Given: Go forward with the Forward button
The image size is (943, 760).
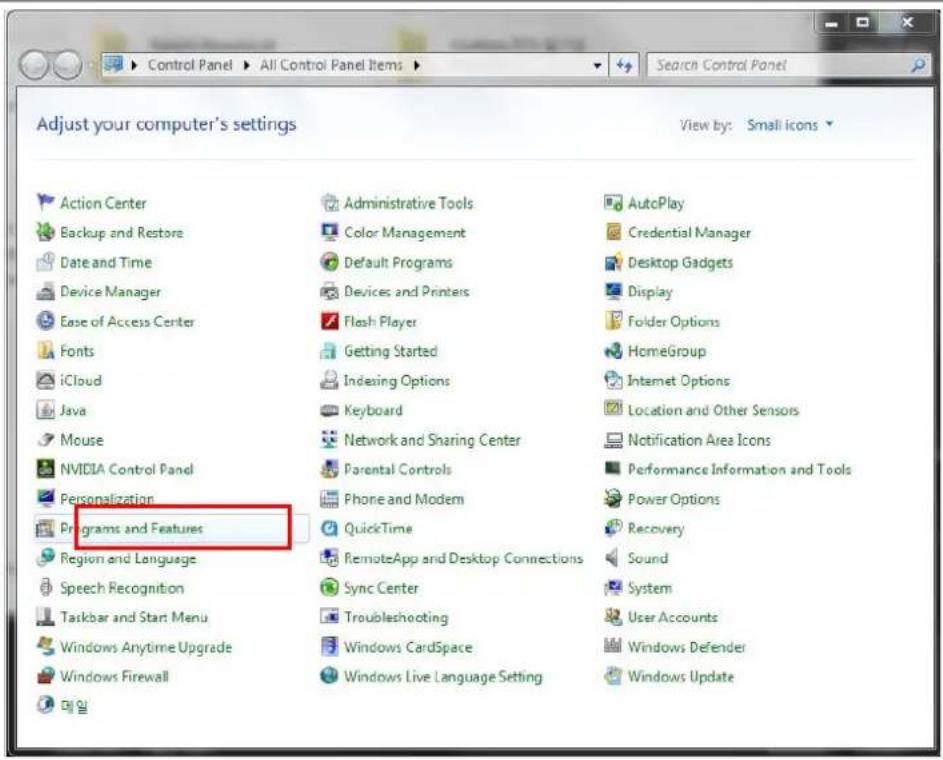Looking at the screenshot, I should 67,65.
